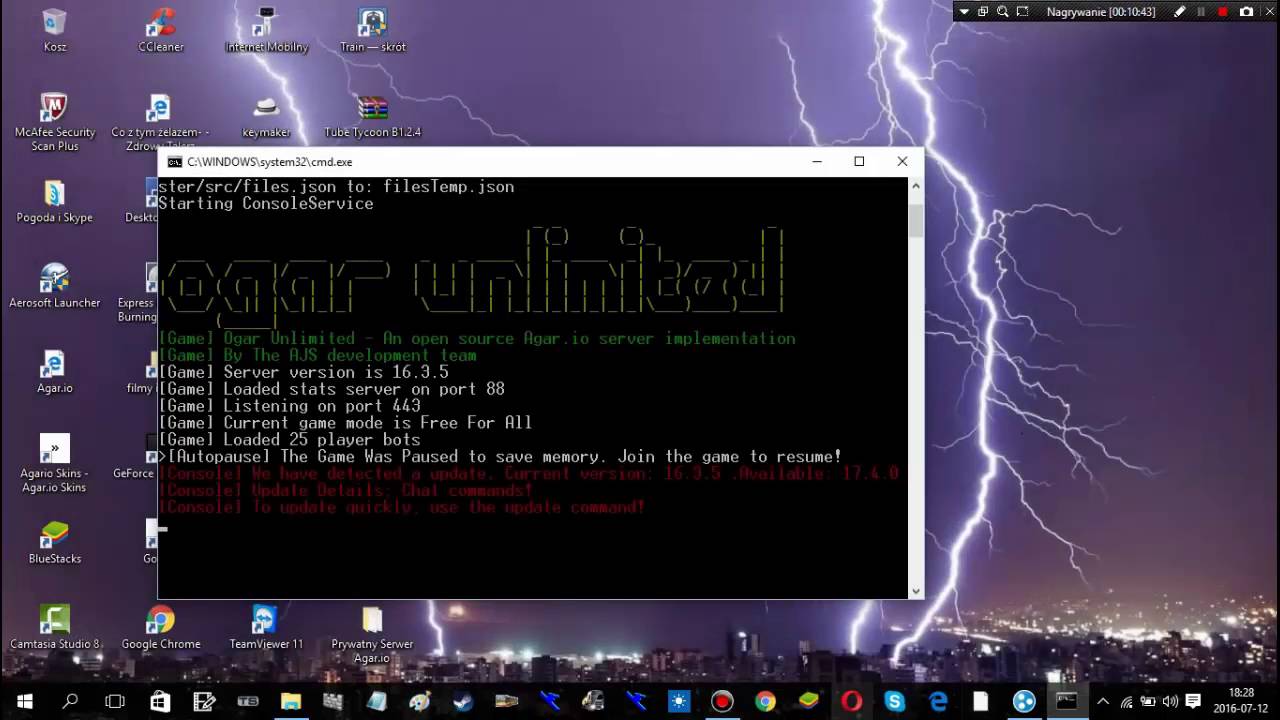Click the pencil draw tool in recorder bar
1280x720 pixels.
click(x=1180, y=12)
